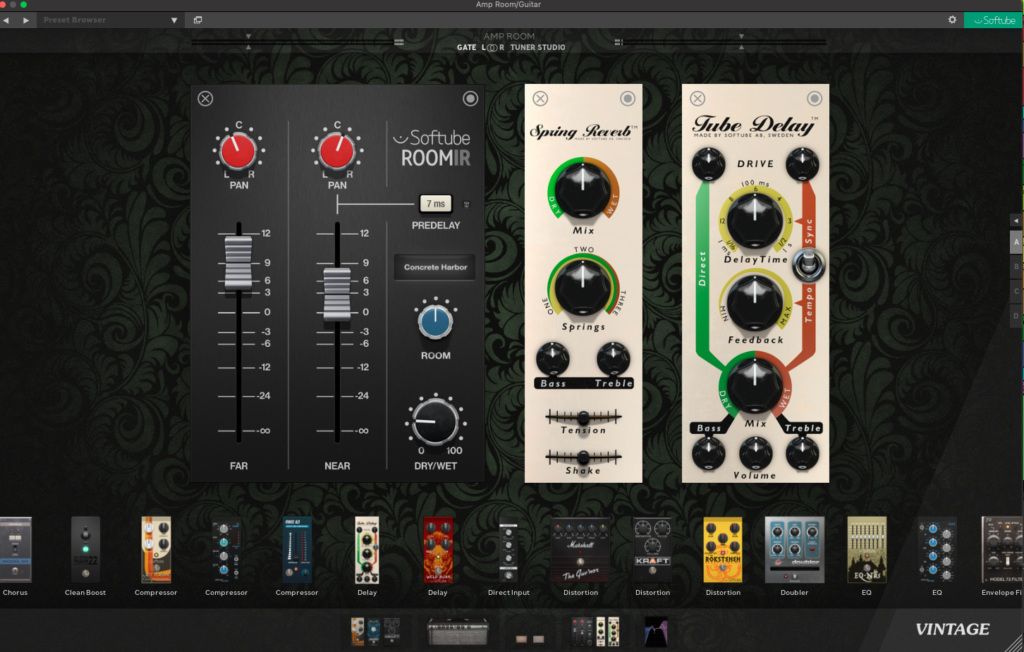Toggle the Spring Reverb bypass button
1024x652 pixels.
pyautogui.click(x=627, y=98)
